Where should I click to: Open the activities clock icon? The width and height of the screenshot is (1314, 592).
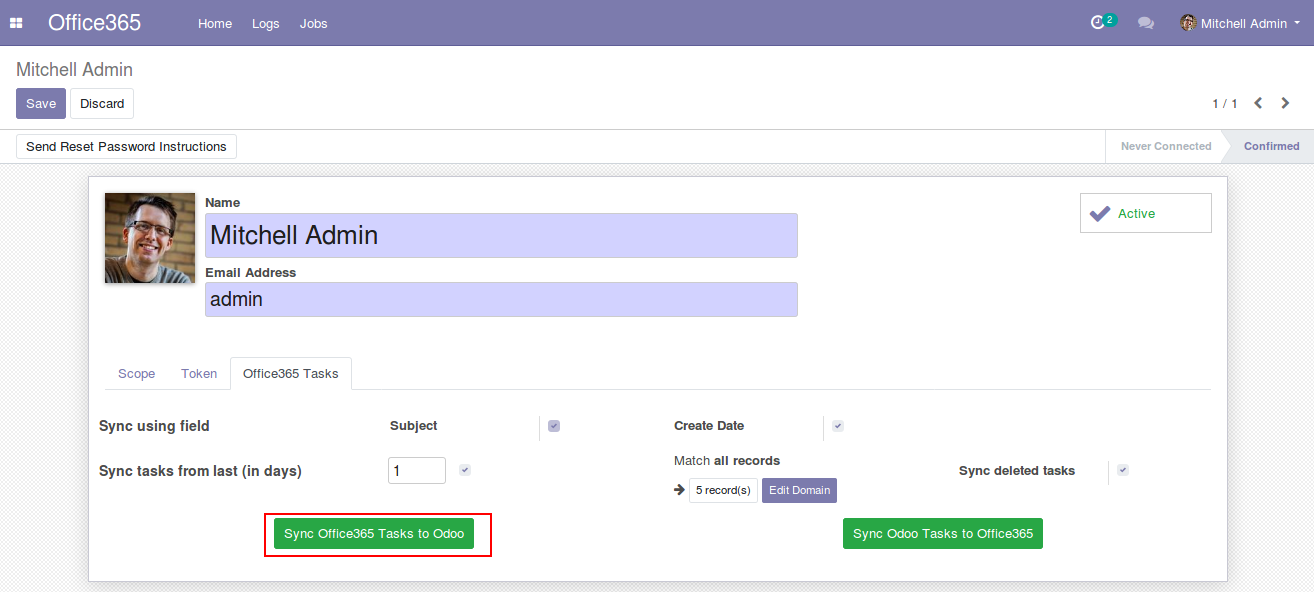tap(1098, 23)
